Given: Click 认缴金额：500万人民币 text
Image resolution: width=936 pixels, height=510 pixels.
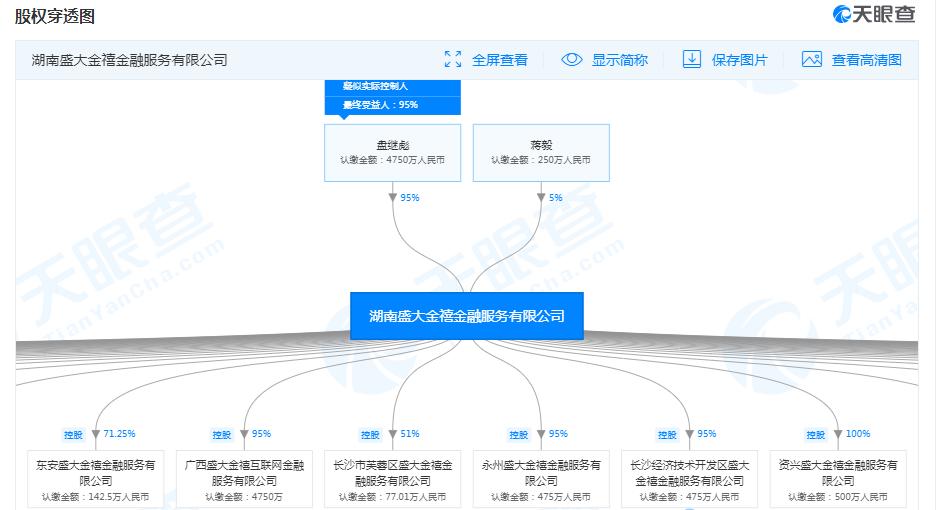Looking at the screenshot, I should coord(838,497).
